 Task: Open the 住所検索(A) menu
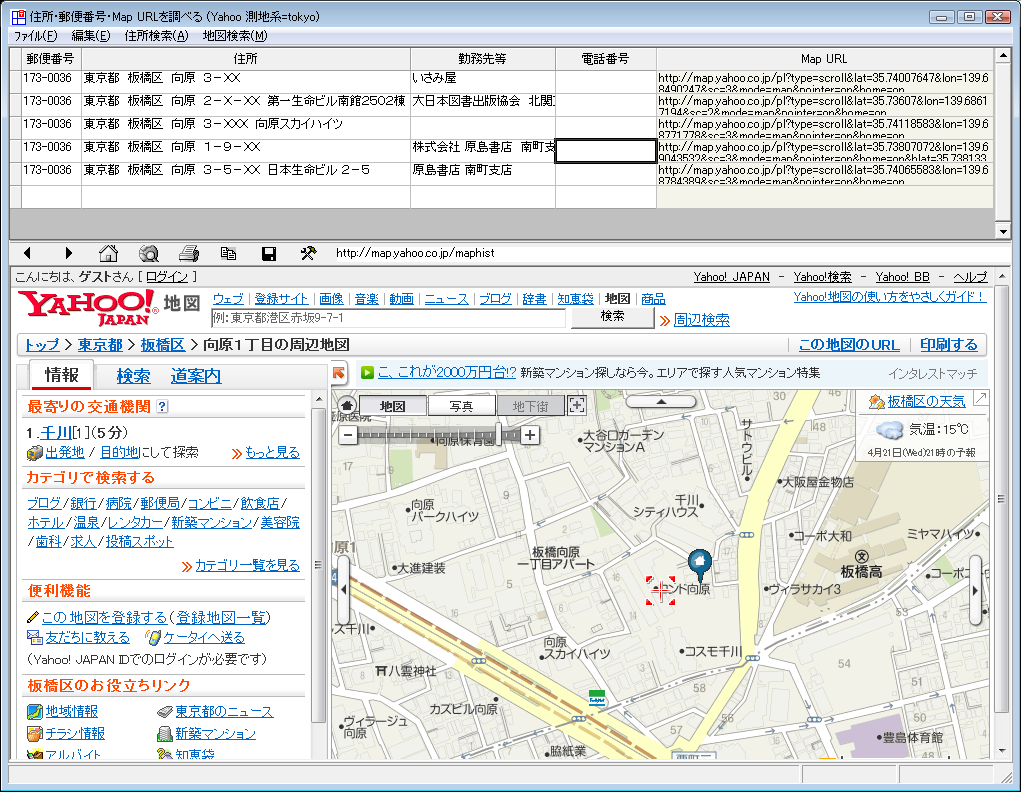point(156,36)
